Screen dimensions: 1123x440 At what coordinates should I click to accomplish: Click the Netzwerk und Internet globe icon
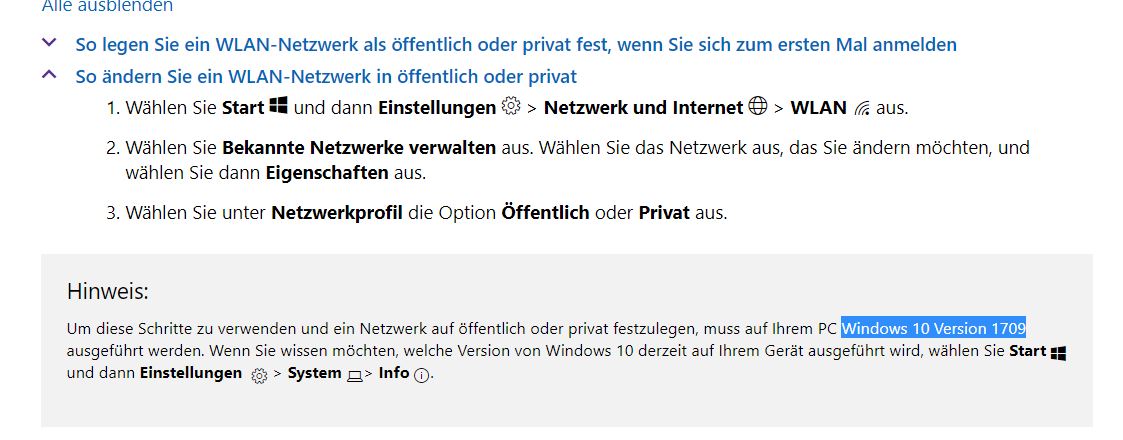click(757, 107)
